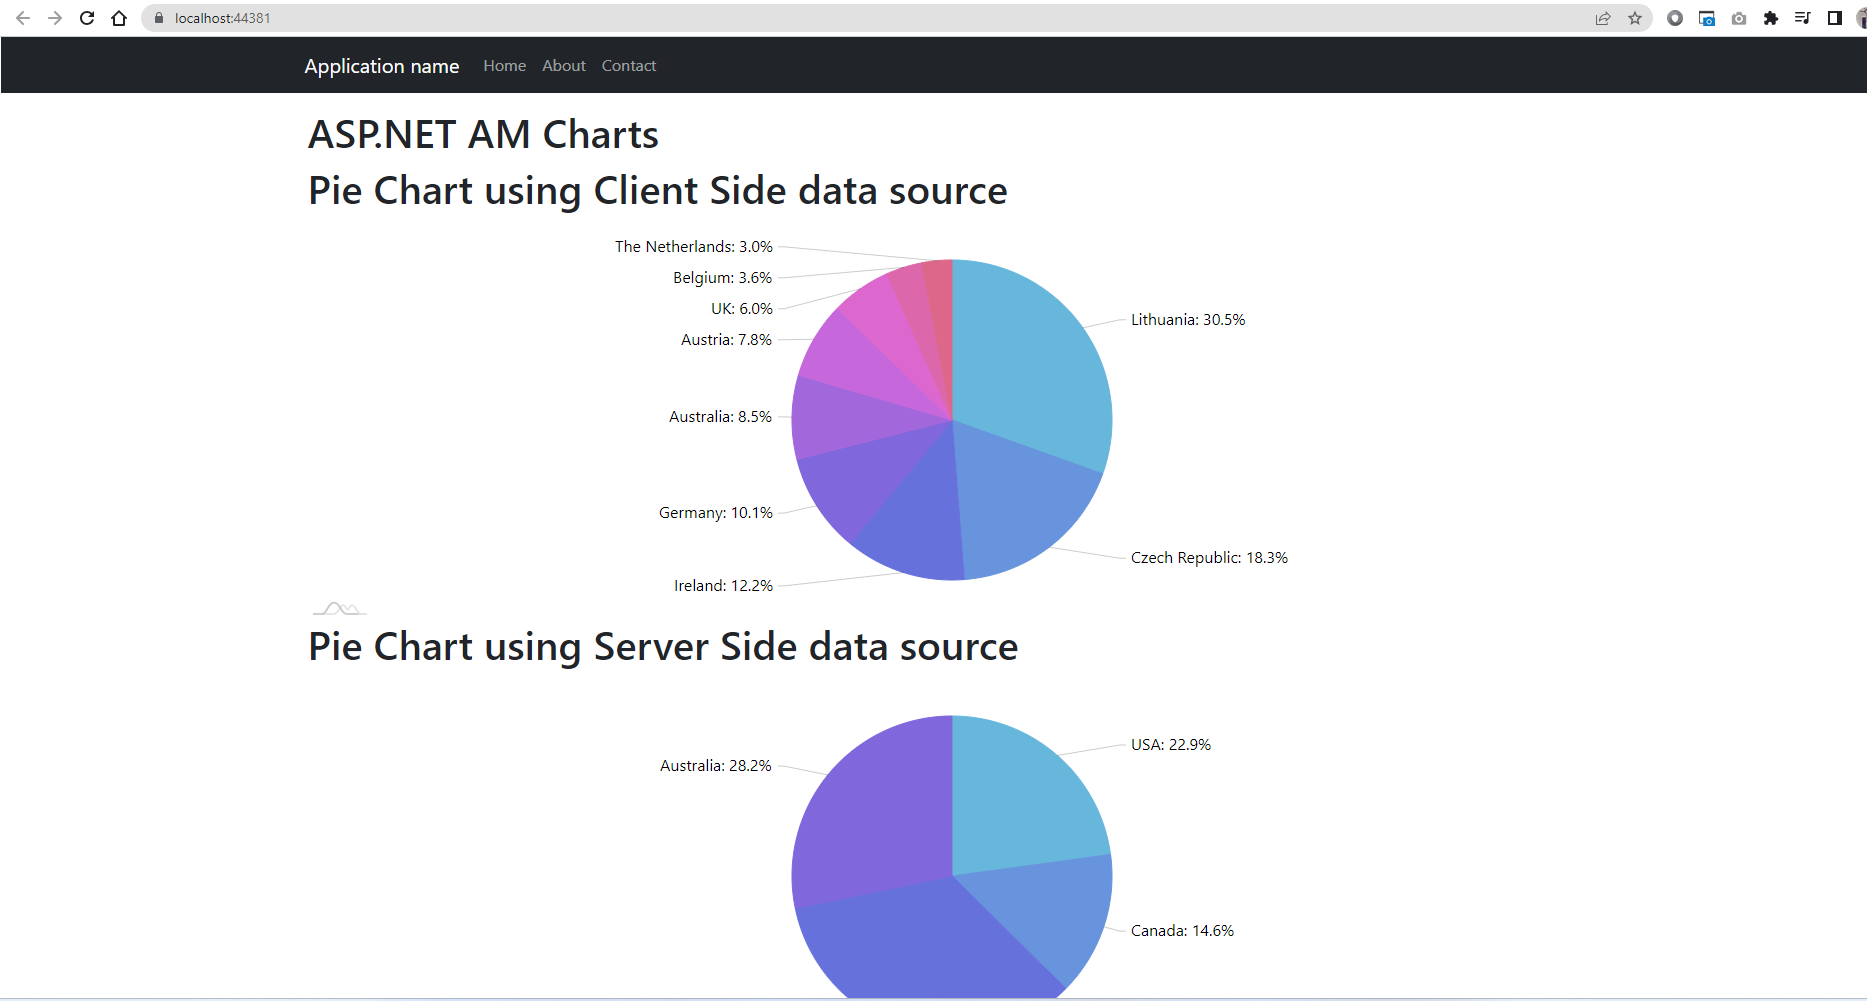Click the label 'Canada: 14.6%'
The height and width of the screenshot is (1001, 1867).
tap(1182, 931)
